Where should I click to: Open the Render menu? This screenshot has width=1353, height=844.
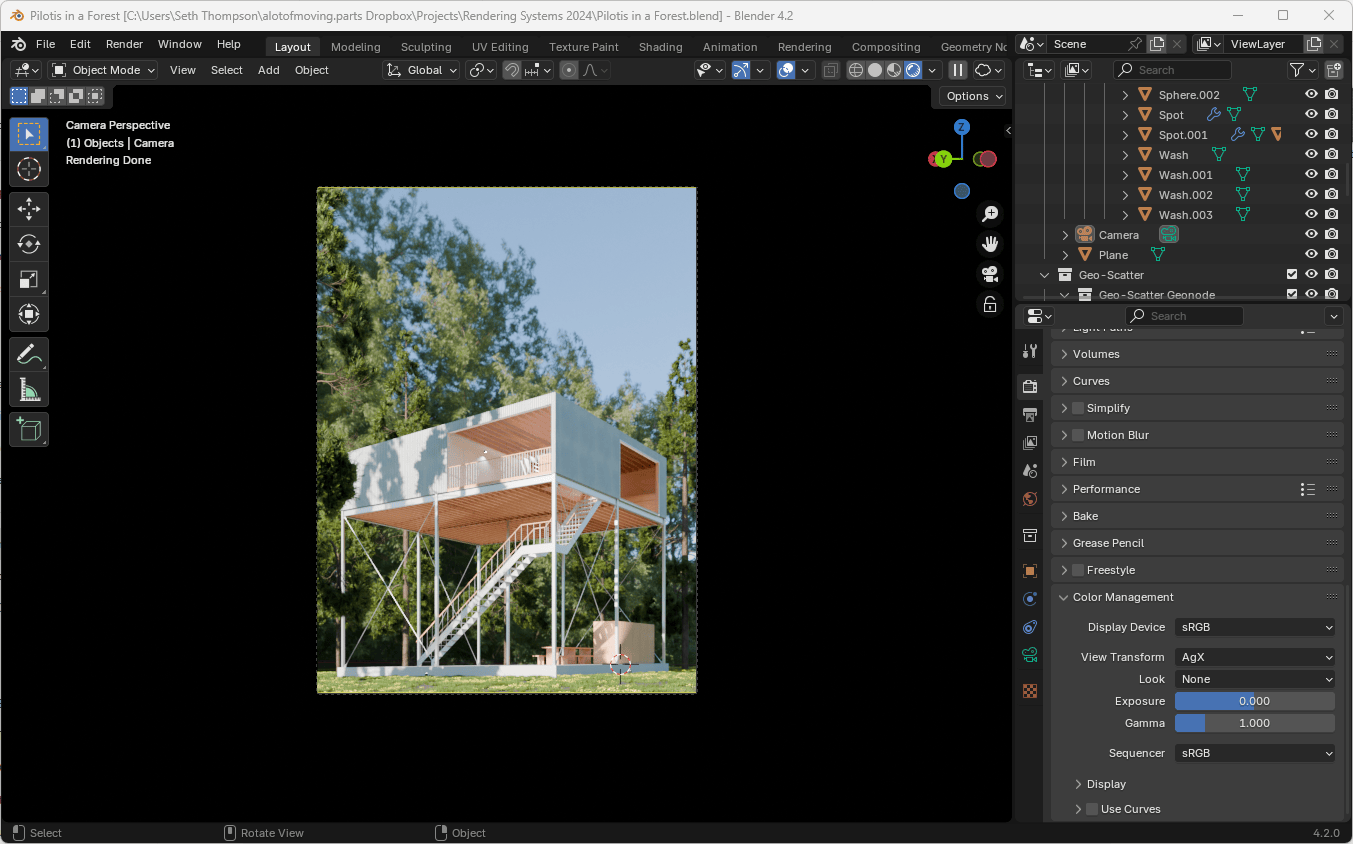pos(124,44)
